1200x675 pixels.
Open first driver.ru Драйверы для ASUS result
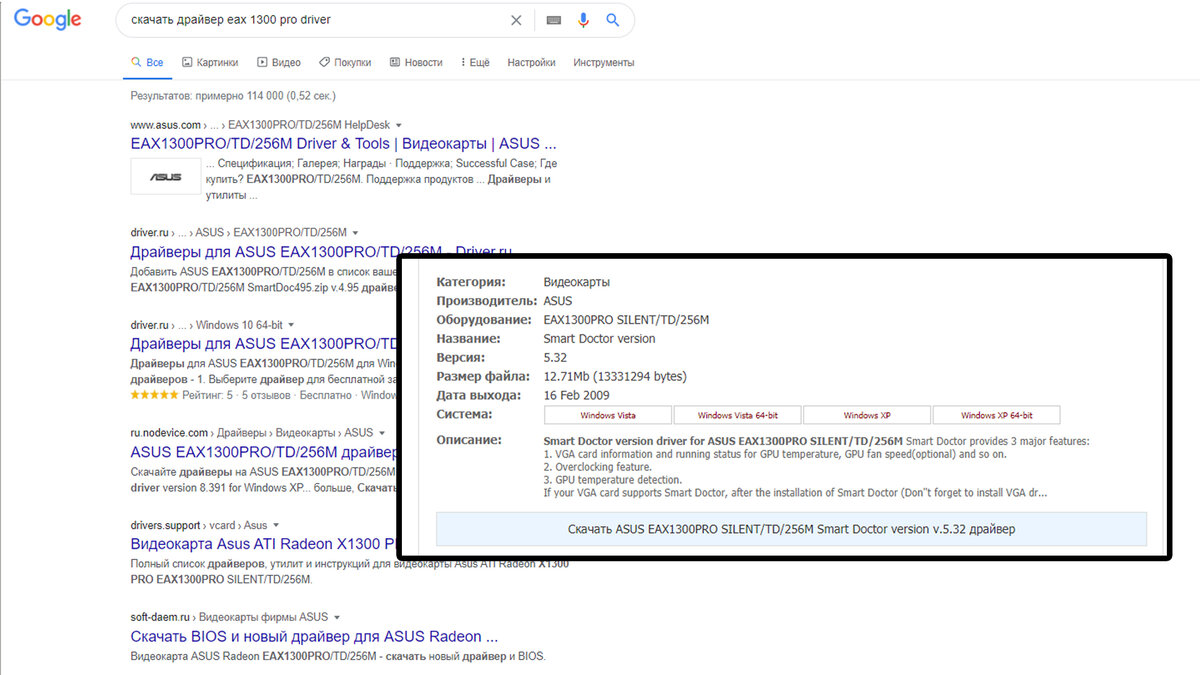(321, 252)
